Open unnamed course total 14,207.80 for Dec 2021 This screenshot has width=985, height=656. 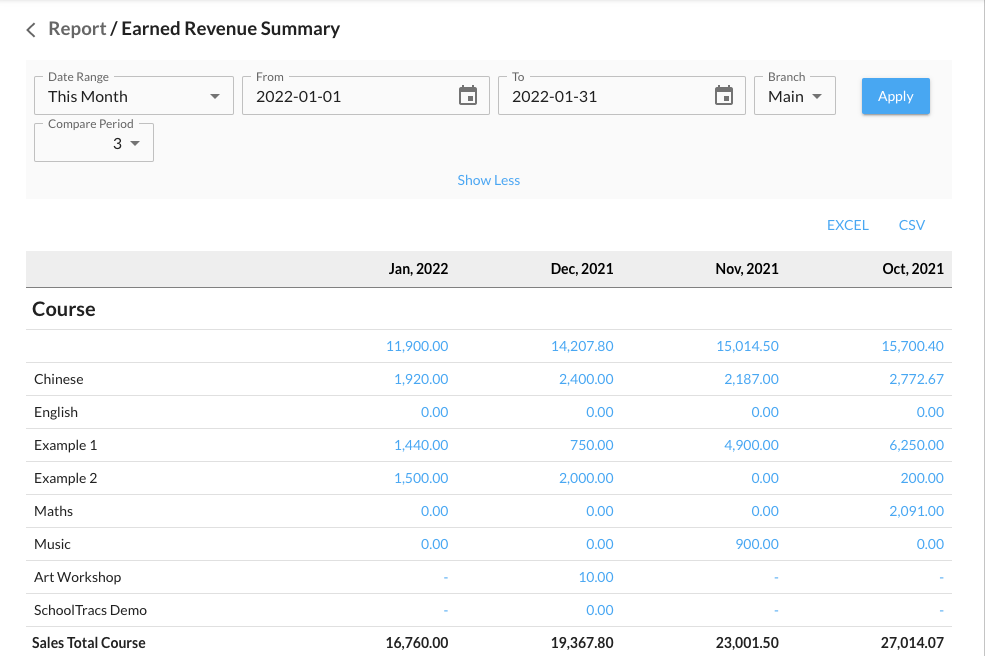click(x=582, y=346)
